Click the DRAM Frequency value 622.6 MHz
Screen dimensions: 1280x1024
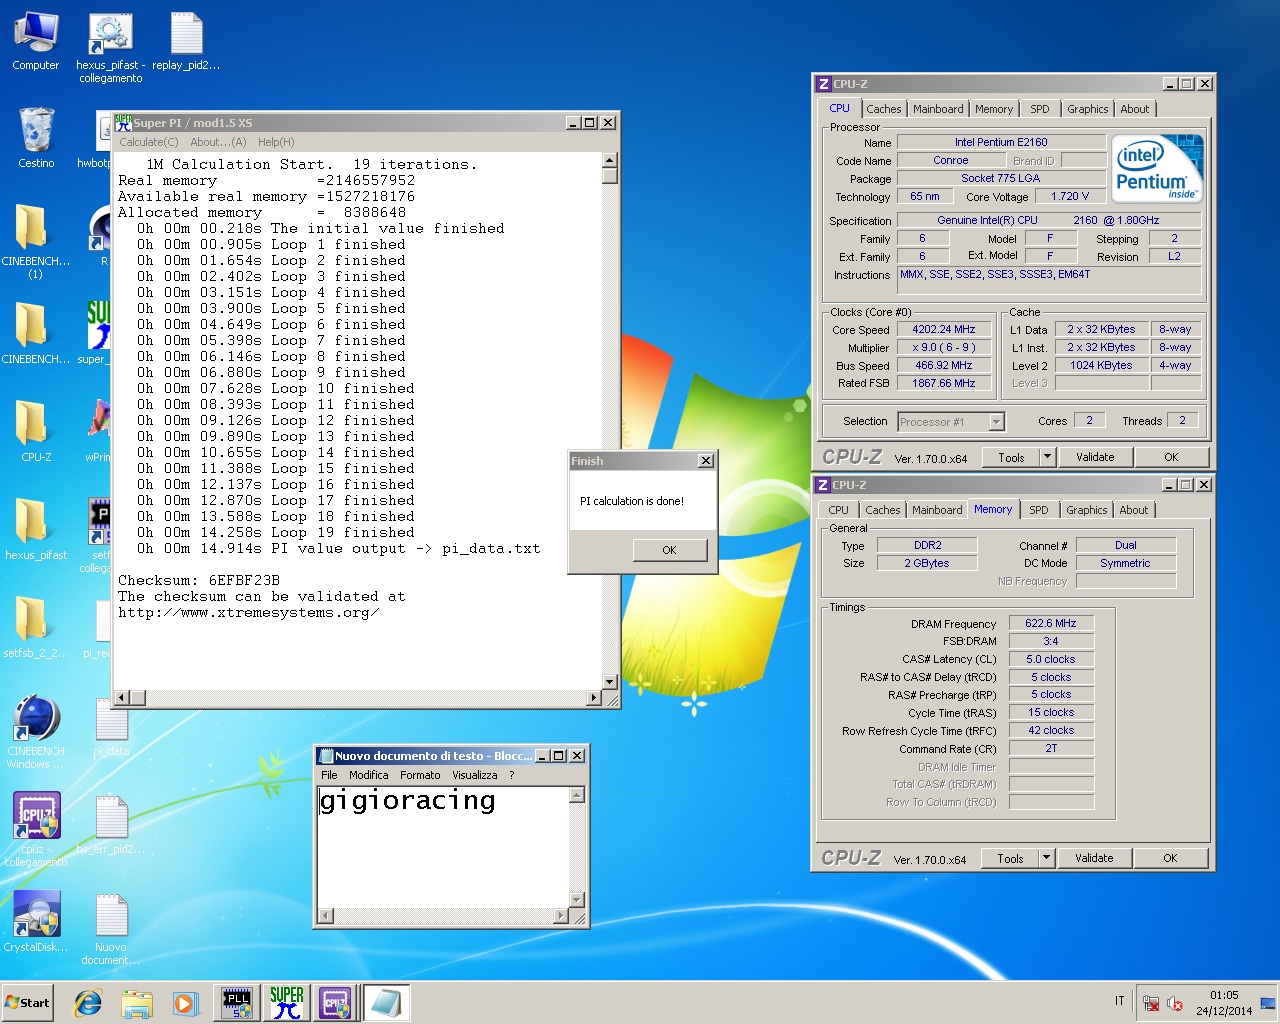1051,623
